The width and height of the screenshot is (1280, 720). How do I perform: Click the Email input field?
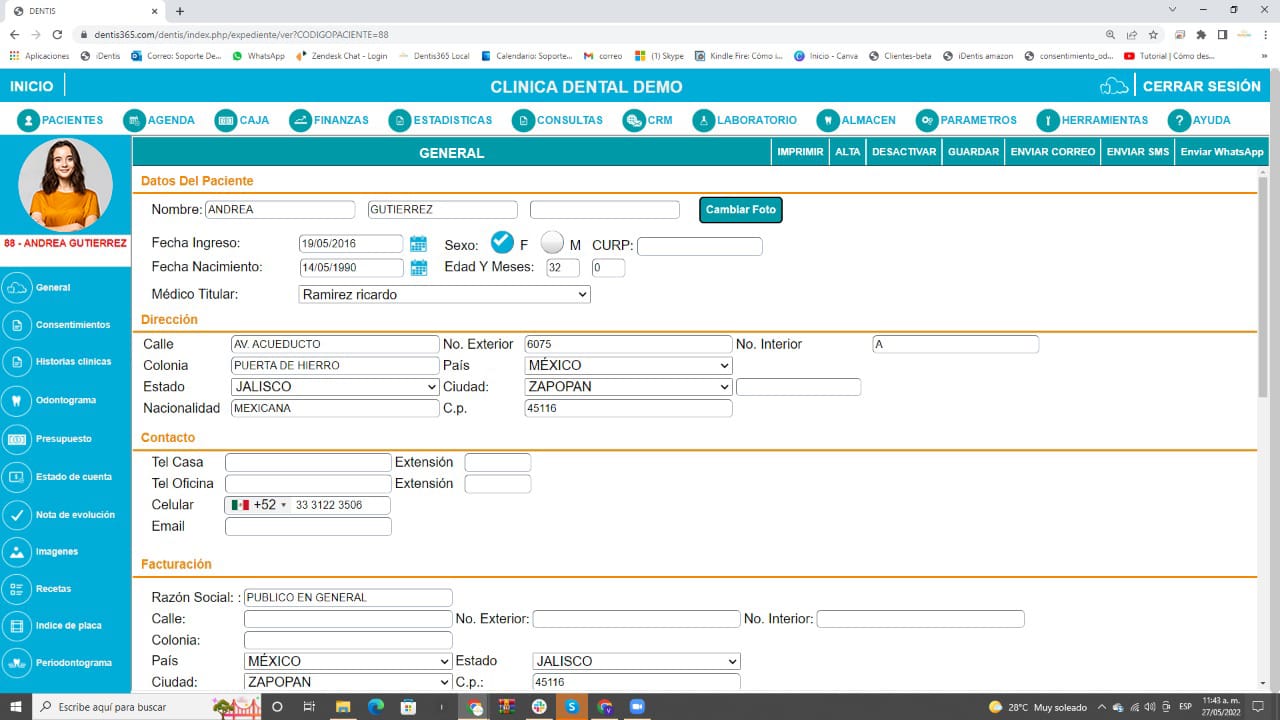308,527
